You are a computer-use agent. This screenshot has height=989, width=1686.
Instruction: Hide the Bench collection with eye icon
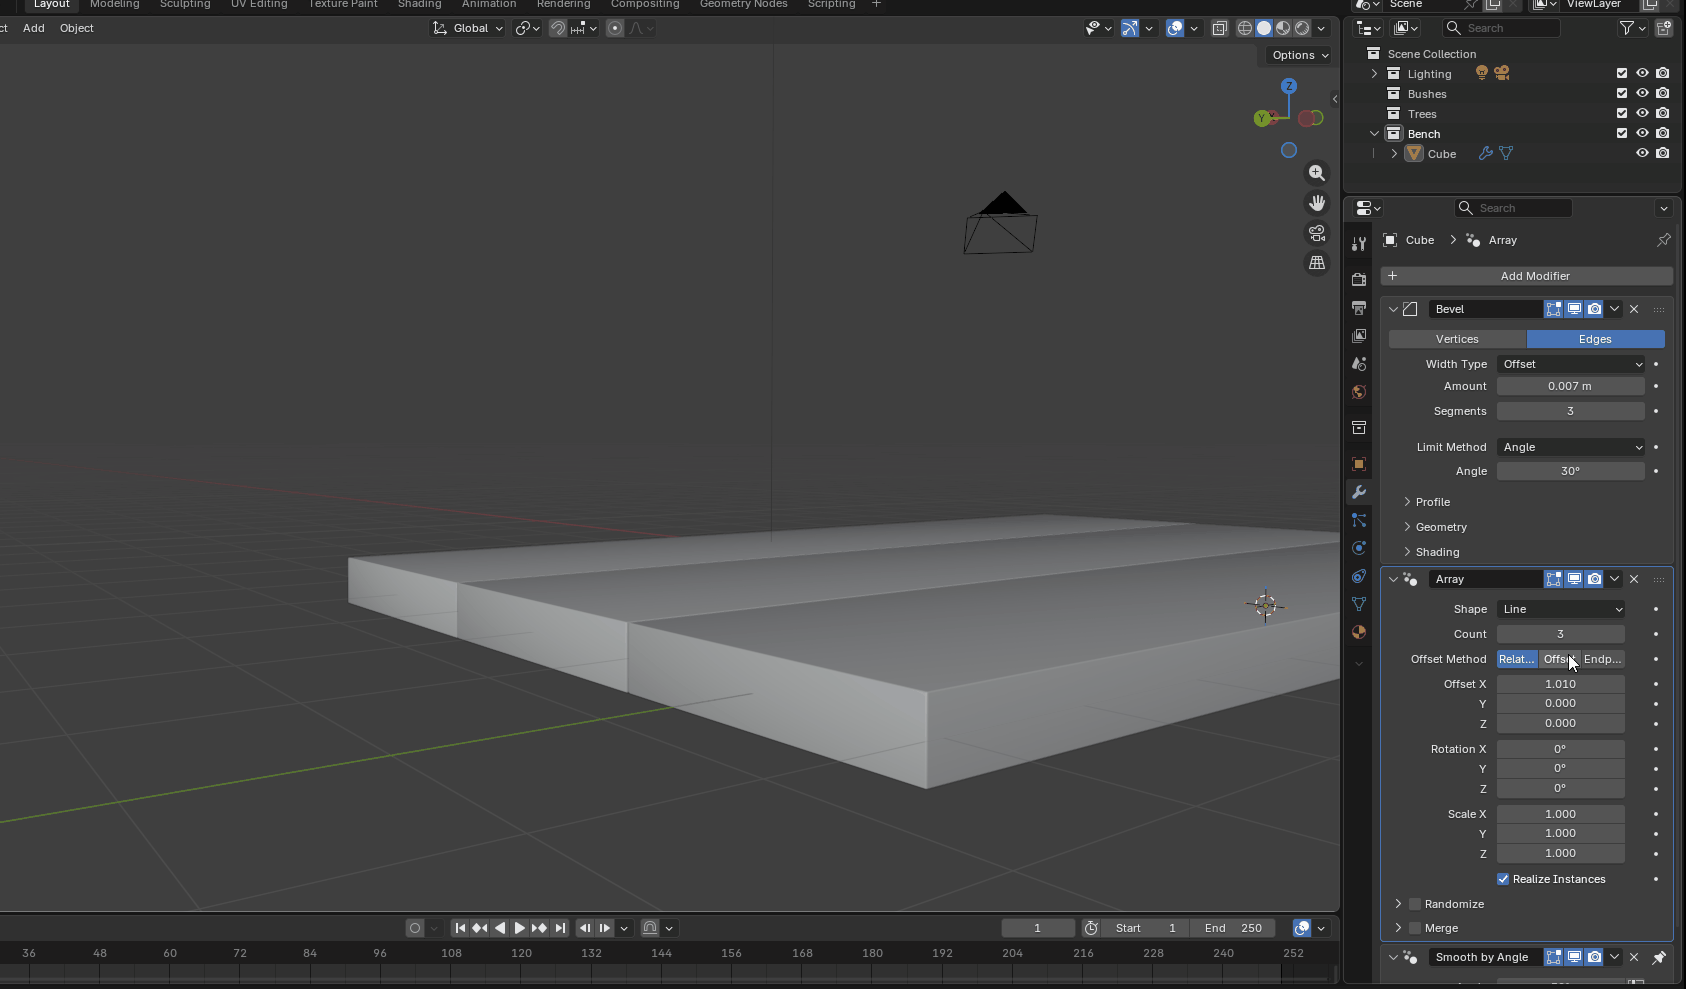1642,133
